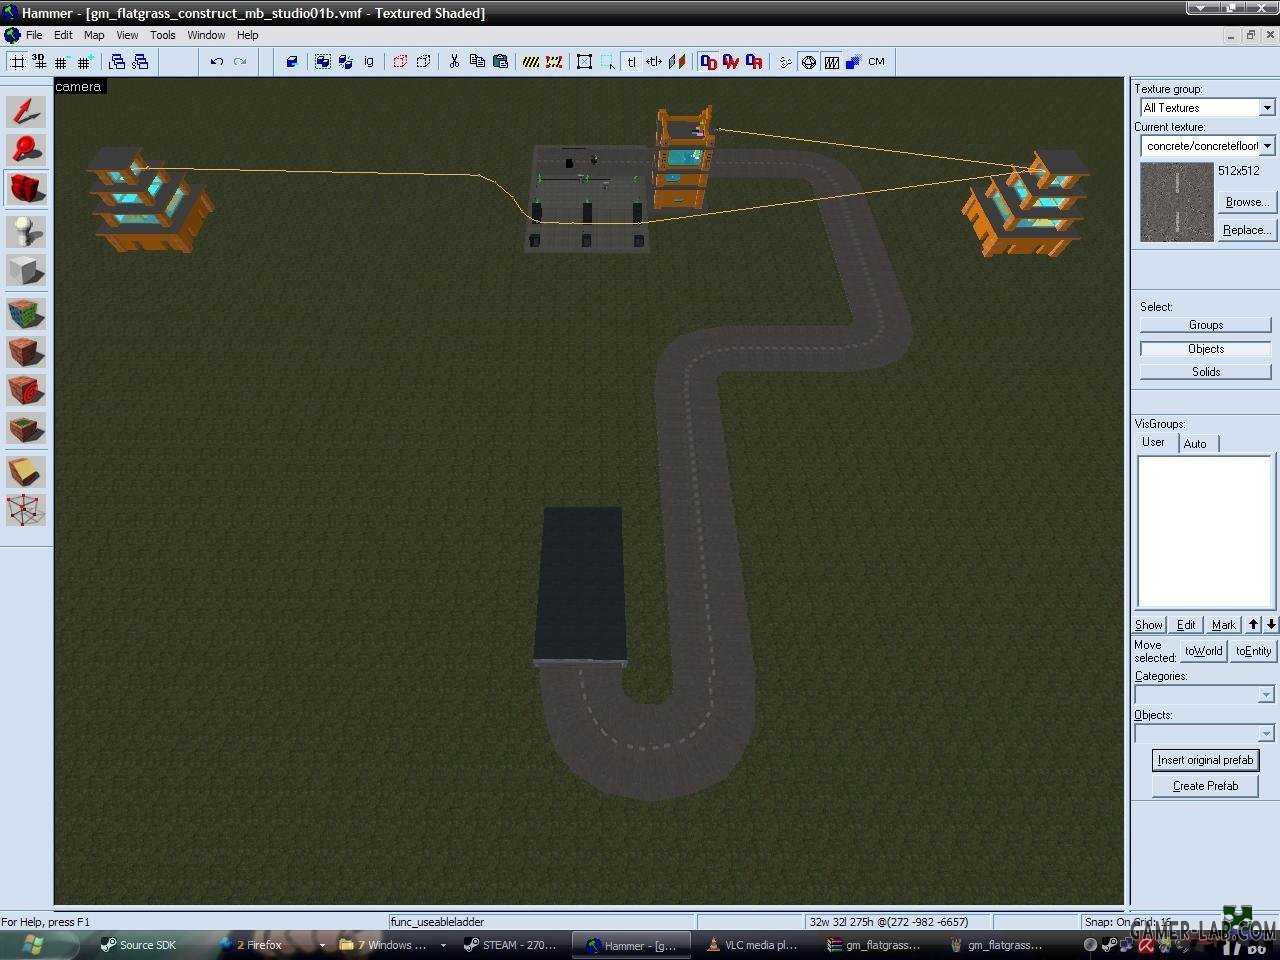Select the Apply Overlays tool
Viewport: 1280px width, 960px height.
(x=26, y=429)
